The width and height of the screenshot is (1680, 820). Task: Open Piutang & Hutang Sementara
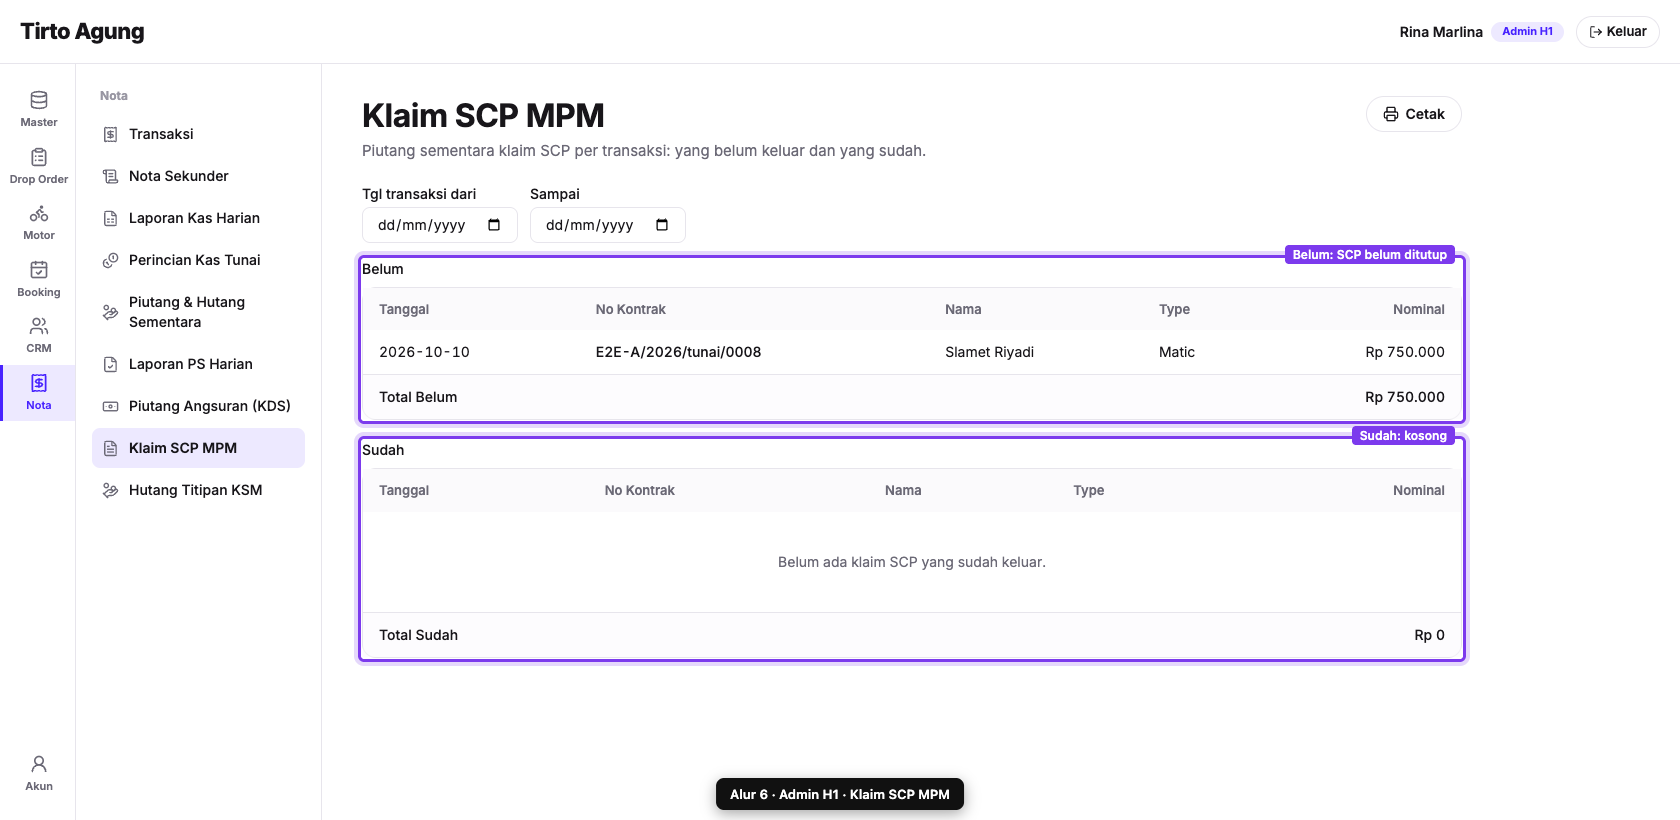pyautogui.click(x=198, y=312)
